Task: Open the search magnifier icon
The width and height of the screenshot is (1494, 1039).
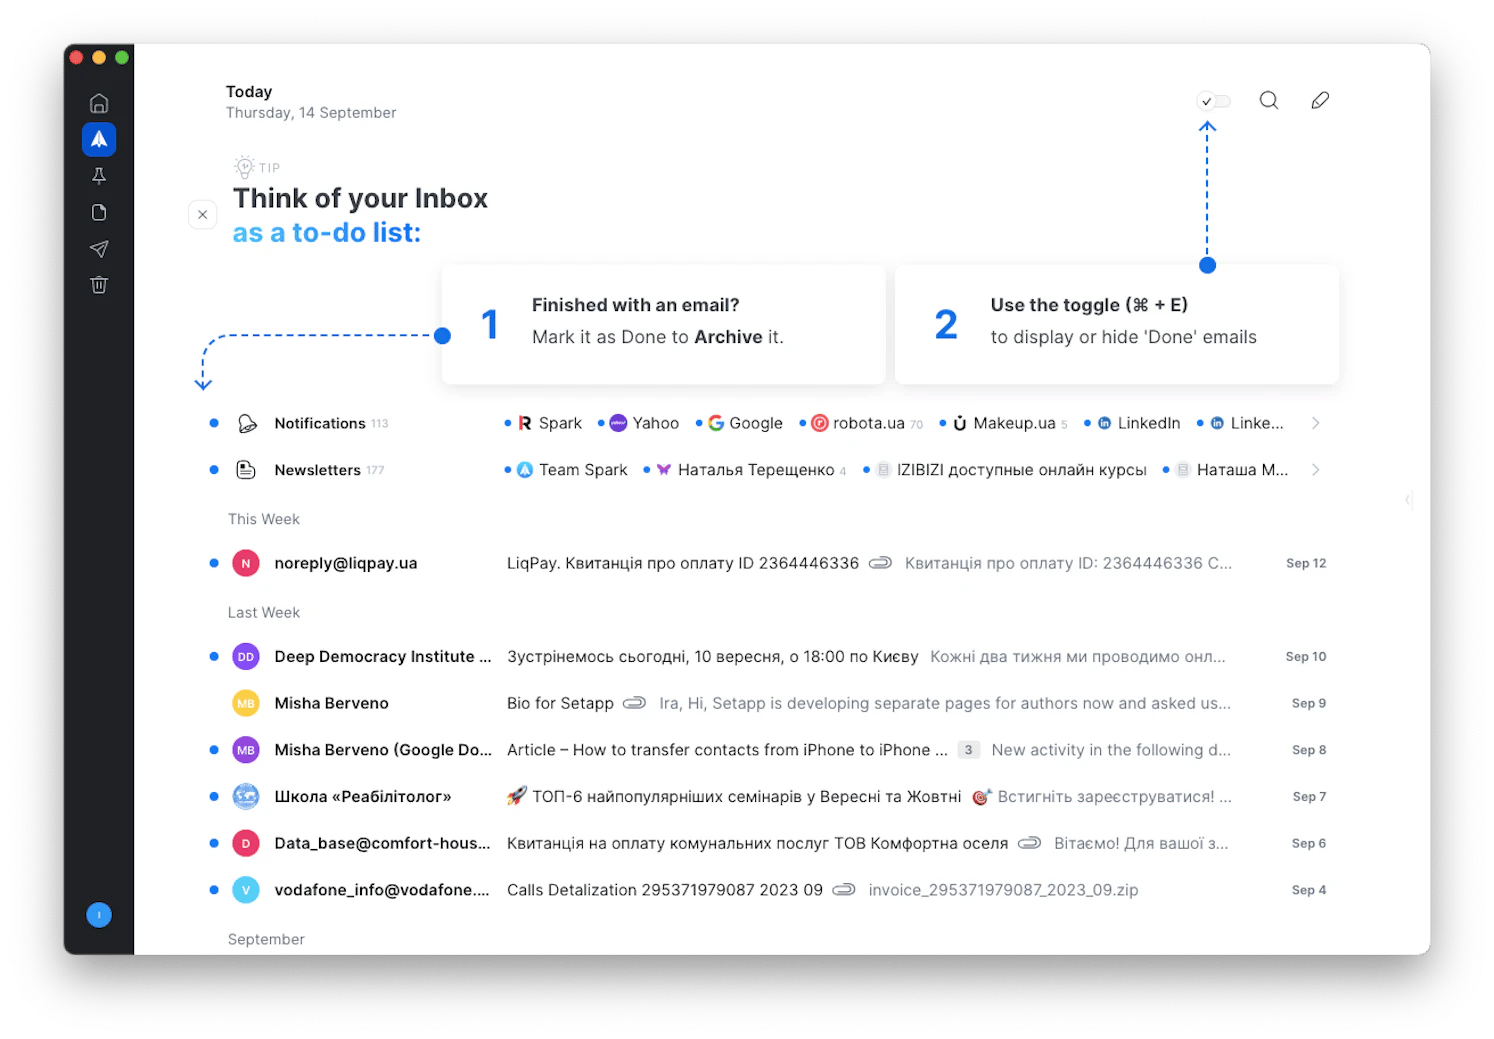Action: 1269,100
